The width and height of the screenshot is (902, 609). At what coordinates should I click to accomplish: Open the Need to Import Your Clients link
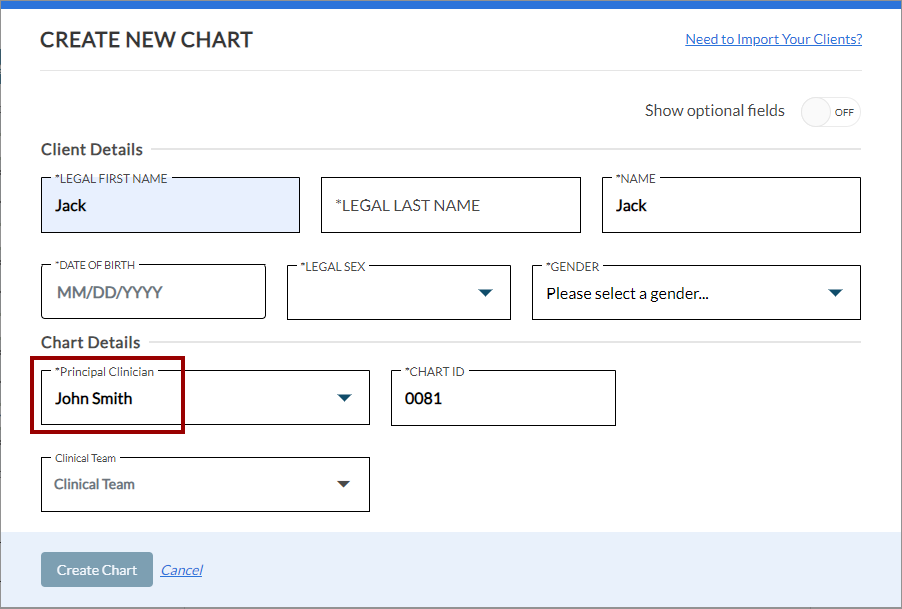tap(773, 39)
